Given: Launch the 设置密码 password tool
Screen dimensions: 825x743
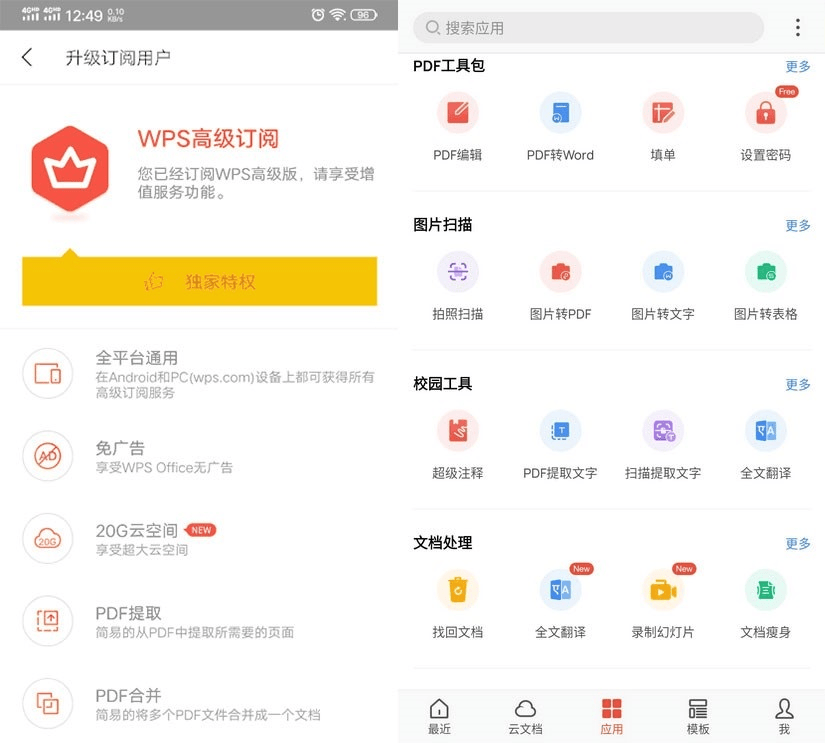Looking at the screenshot, I should [765, 124].
